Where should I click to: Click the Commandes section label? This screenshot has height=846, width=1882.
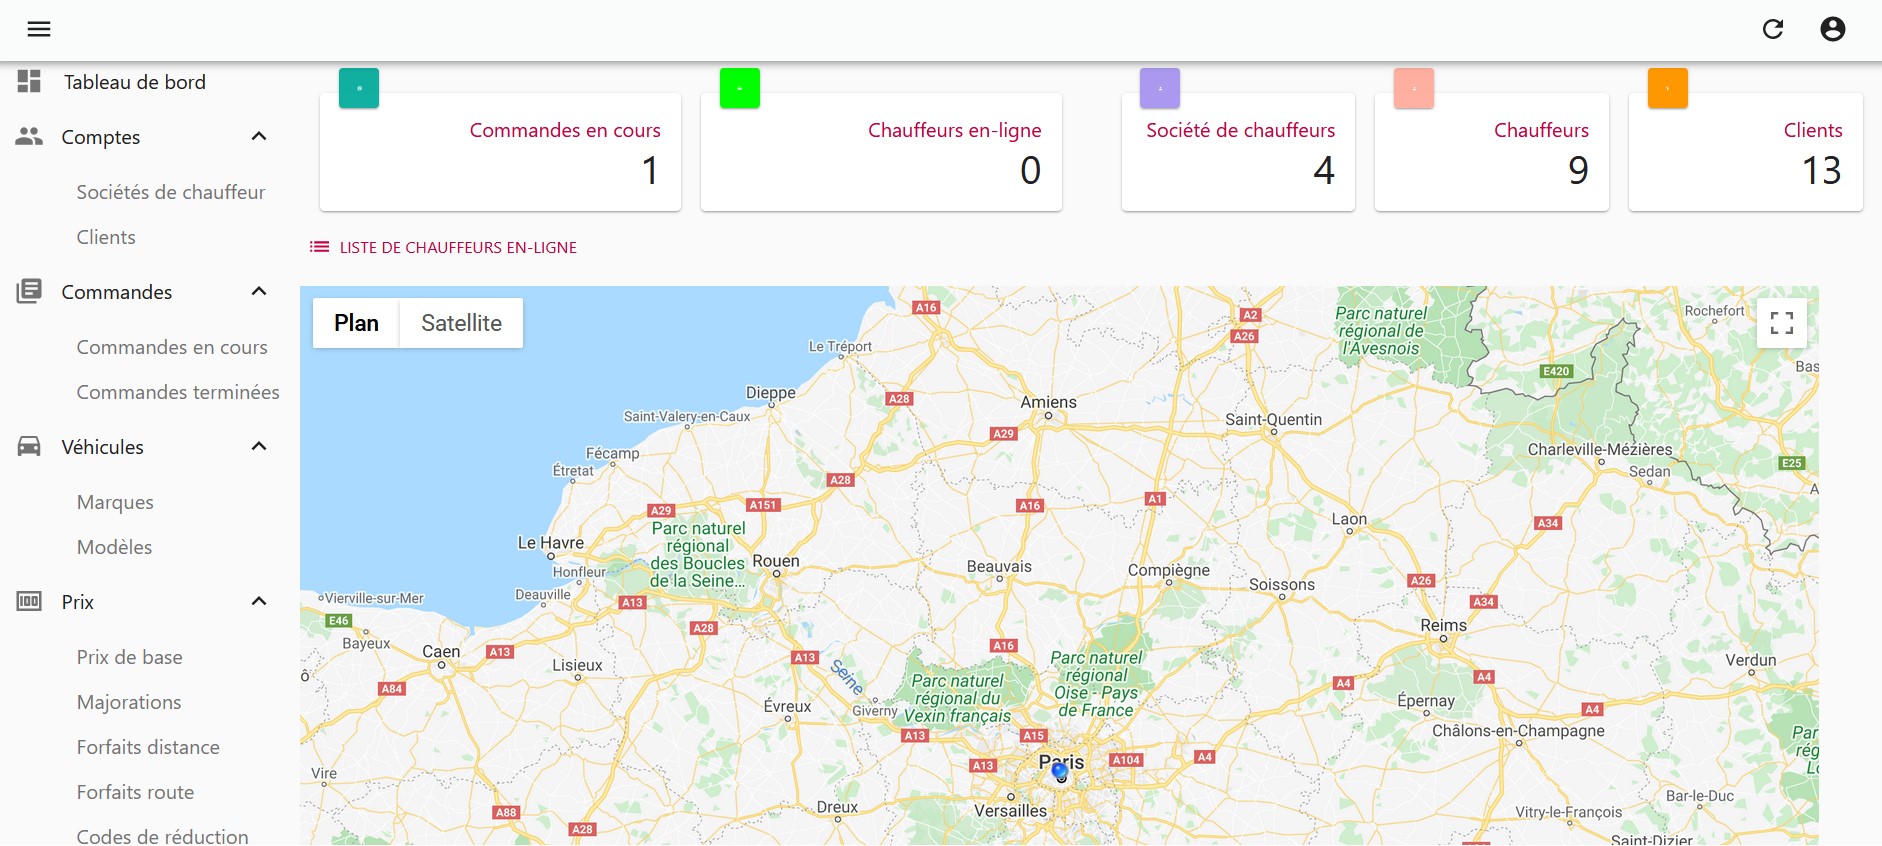(x=117, y=292)
